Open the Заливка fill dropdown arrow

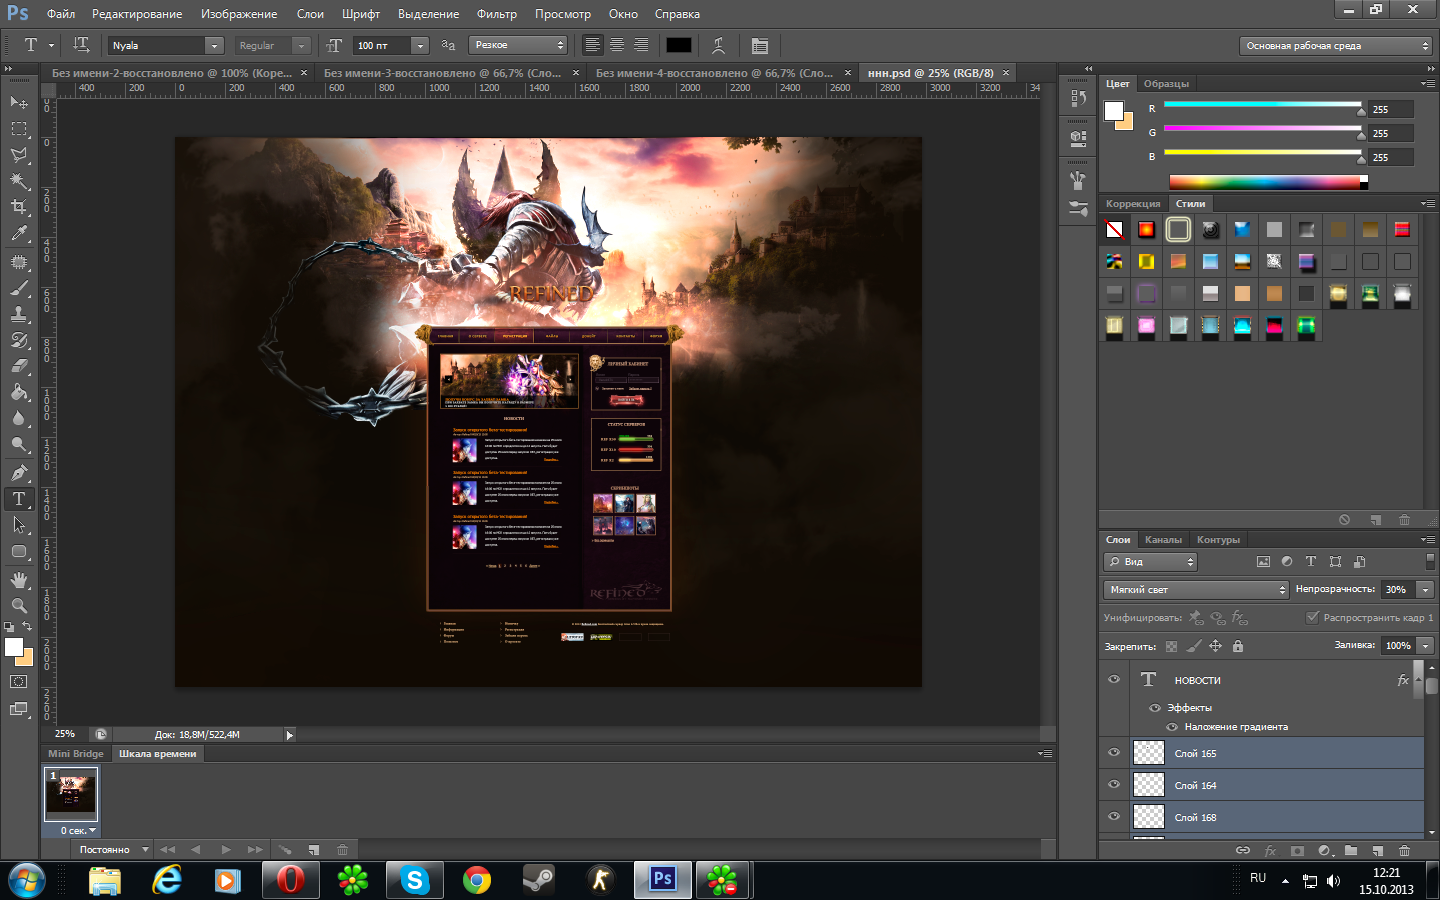[1426, 646]
